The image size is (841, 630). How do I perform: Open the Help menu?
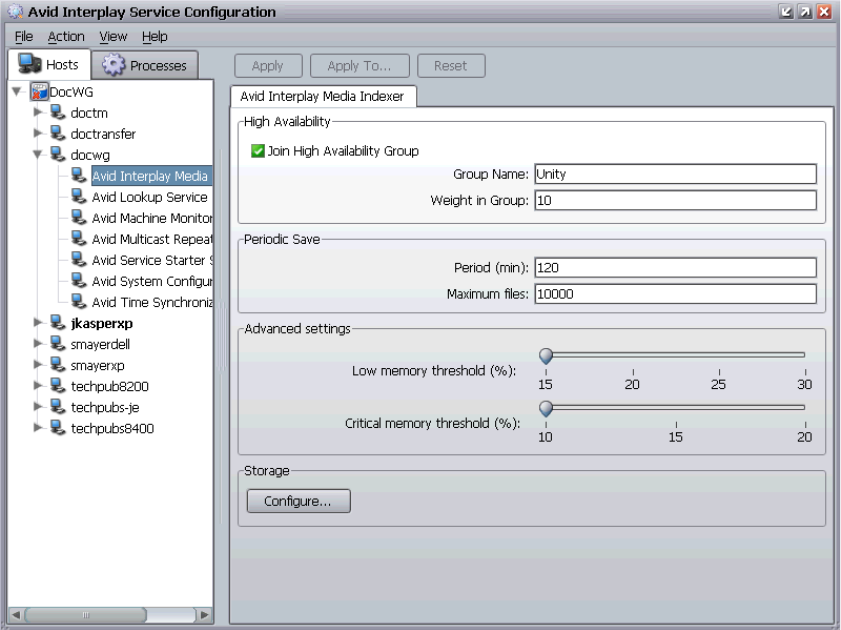[x=154, y=36]
